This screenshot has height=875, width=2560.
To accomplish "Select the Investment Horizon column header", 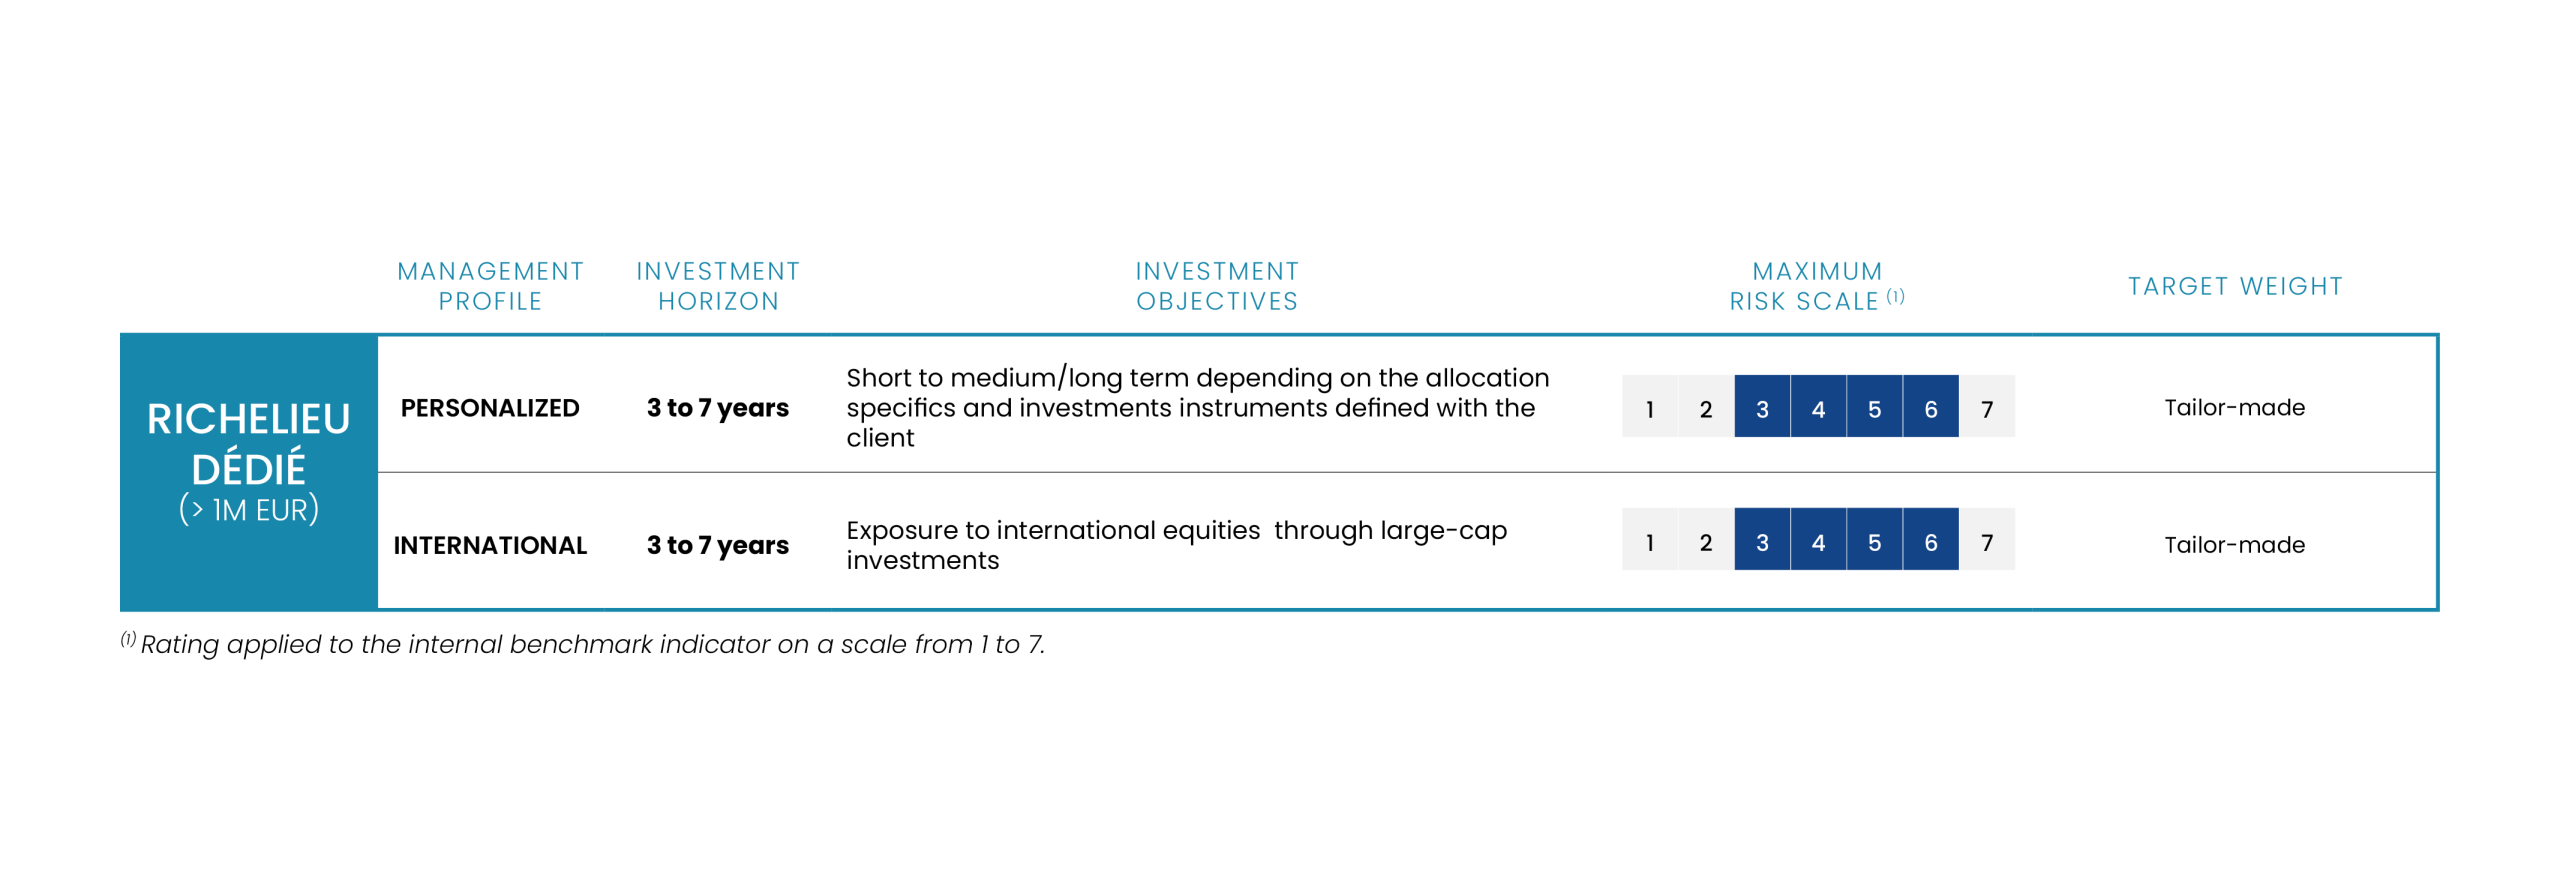I will click(x=718, y=286).
